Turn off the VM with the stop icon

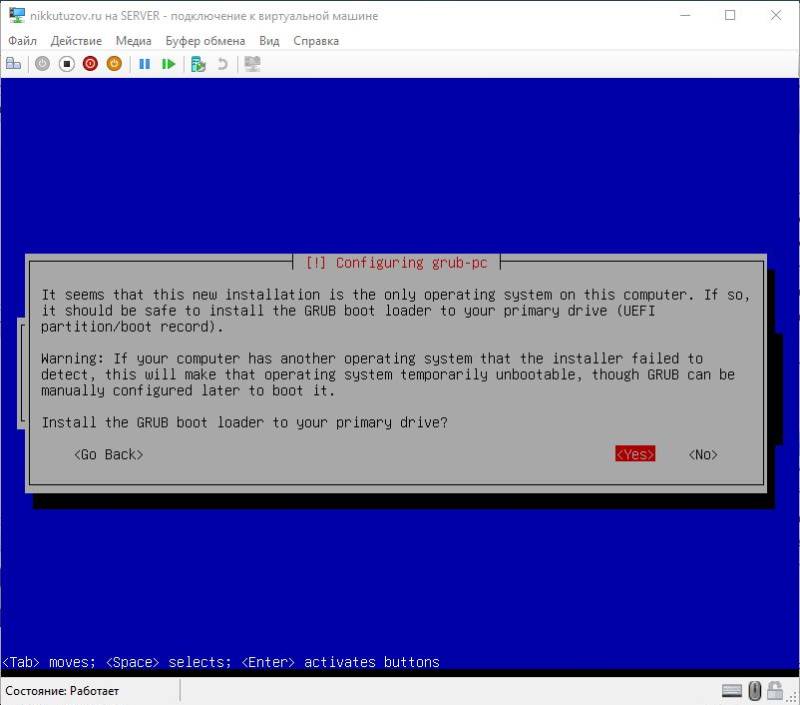[67, 63]
